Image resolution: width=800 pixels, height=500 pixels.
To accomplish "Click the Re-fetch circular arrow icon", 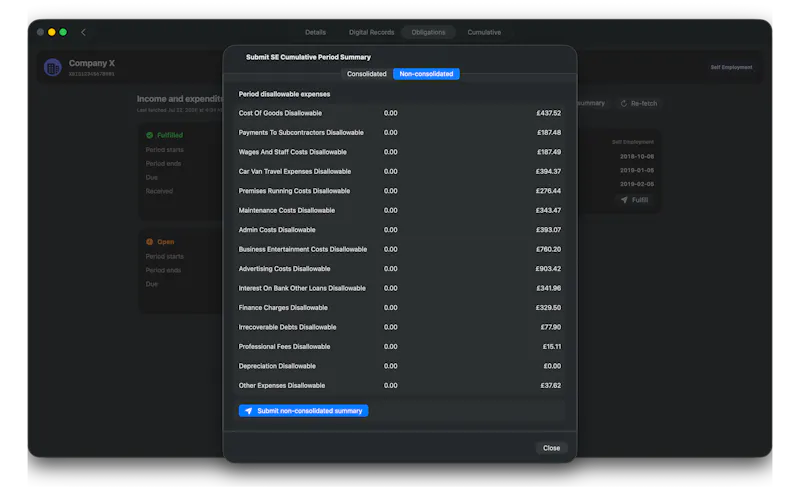I will (623, 104).
